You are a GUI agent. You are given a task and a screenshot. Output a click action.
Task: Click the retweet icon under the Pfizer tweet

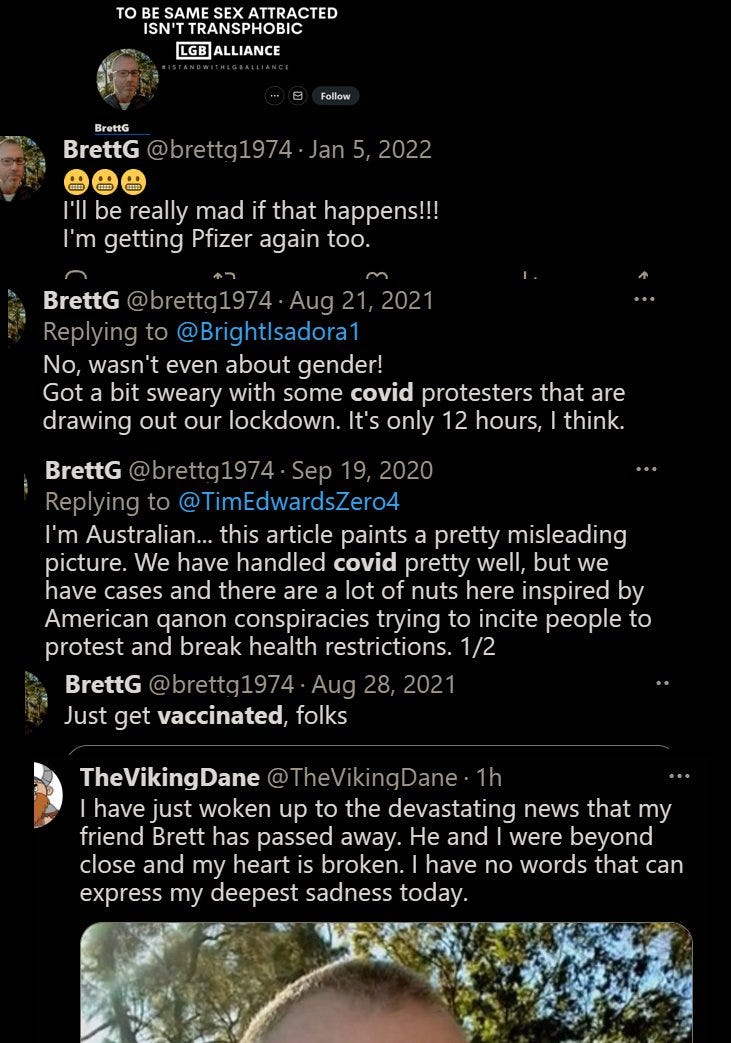[x=224, y=275]
